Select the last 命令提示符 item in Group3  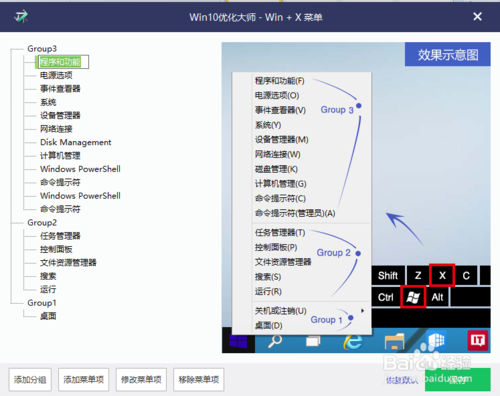coord(60,209)
